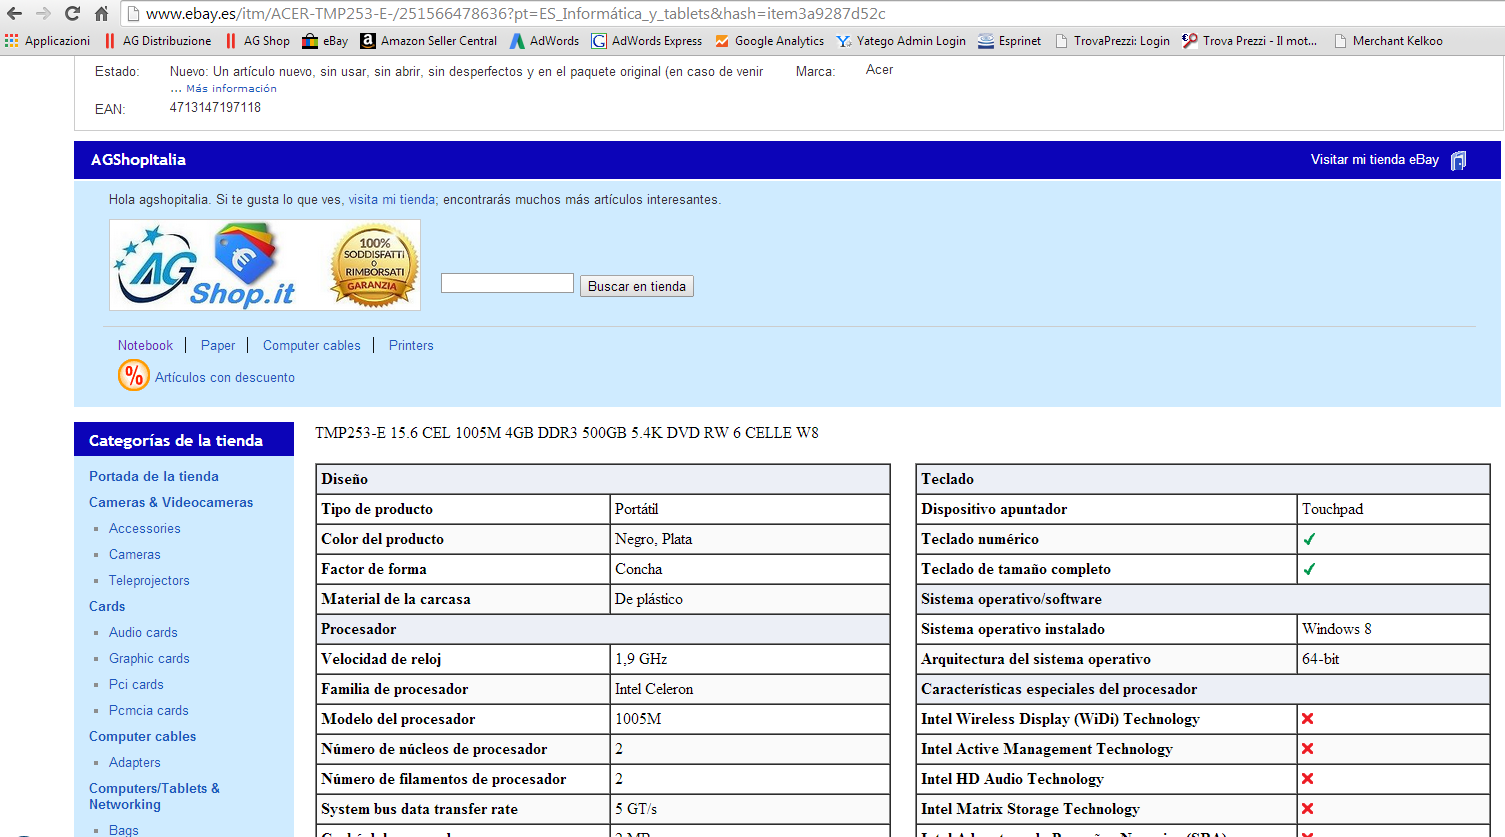Select the Pcmcia cards subcategory

pyautogui.click(x=149, y=710)
